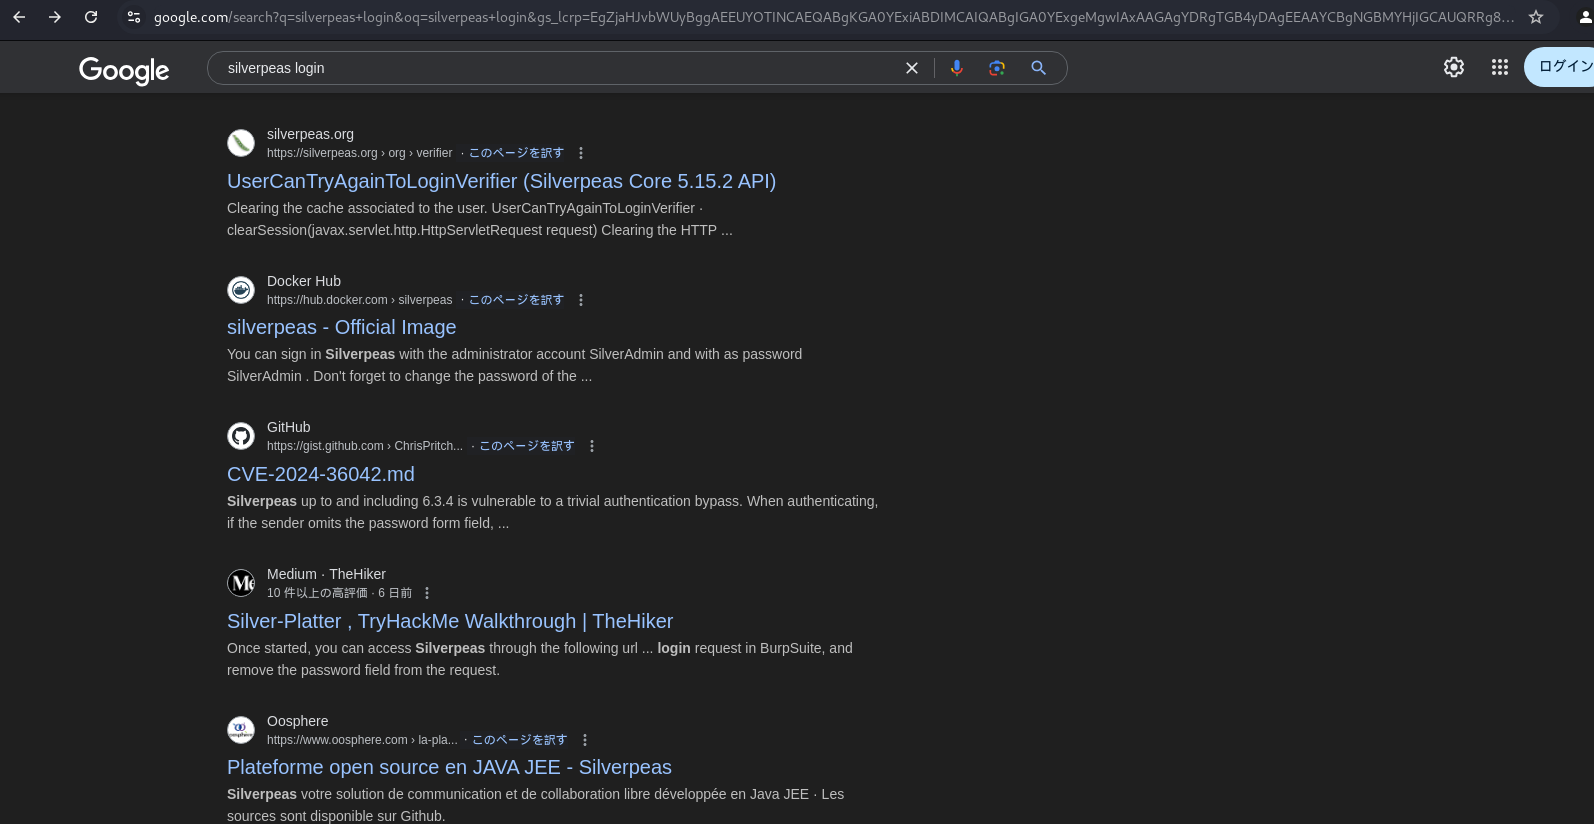The width and height of the screenshot is (1594, 824).
Task: Open more options for the Oosphere result
Action: click(585, 740)
